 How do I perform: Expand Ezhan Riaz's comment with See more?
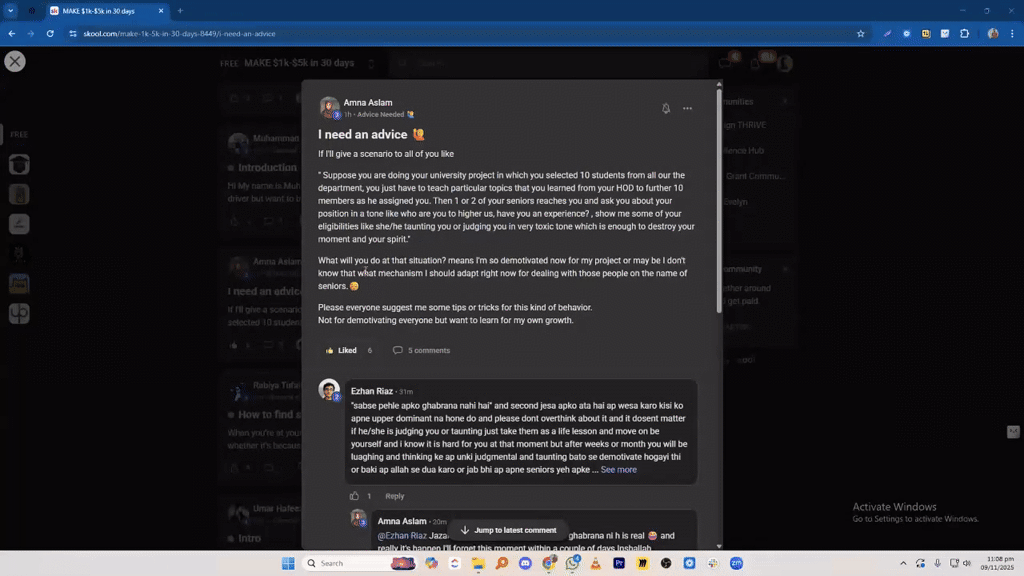pyautogui.click(x=618, y=470)
